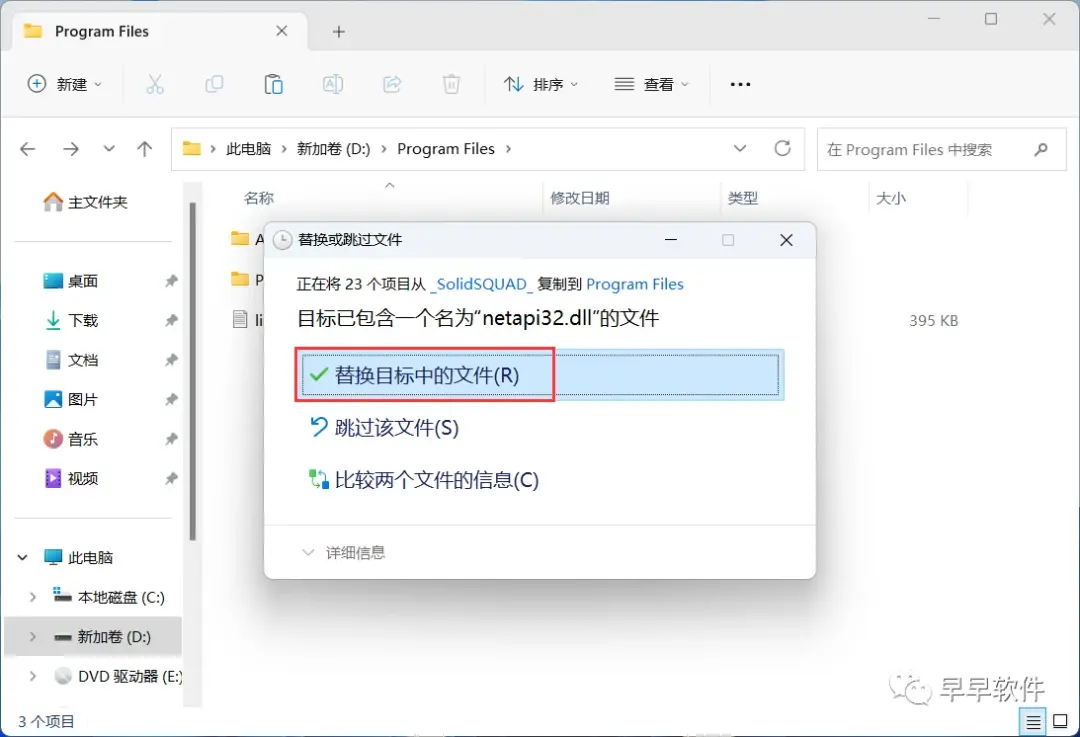Image resolution: width=1080 pixels, height=737 pixels.
Task: Click the 在 Program Files 中搜索 search box
Action: click(x=942, y=149)
